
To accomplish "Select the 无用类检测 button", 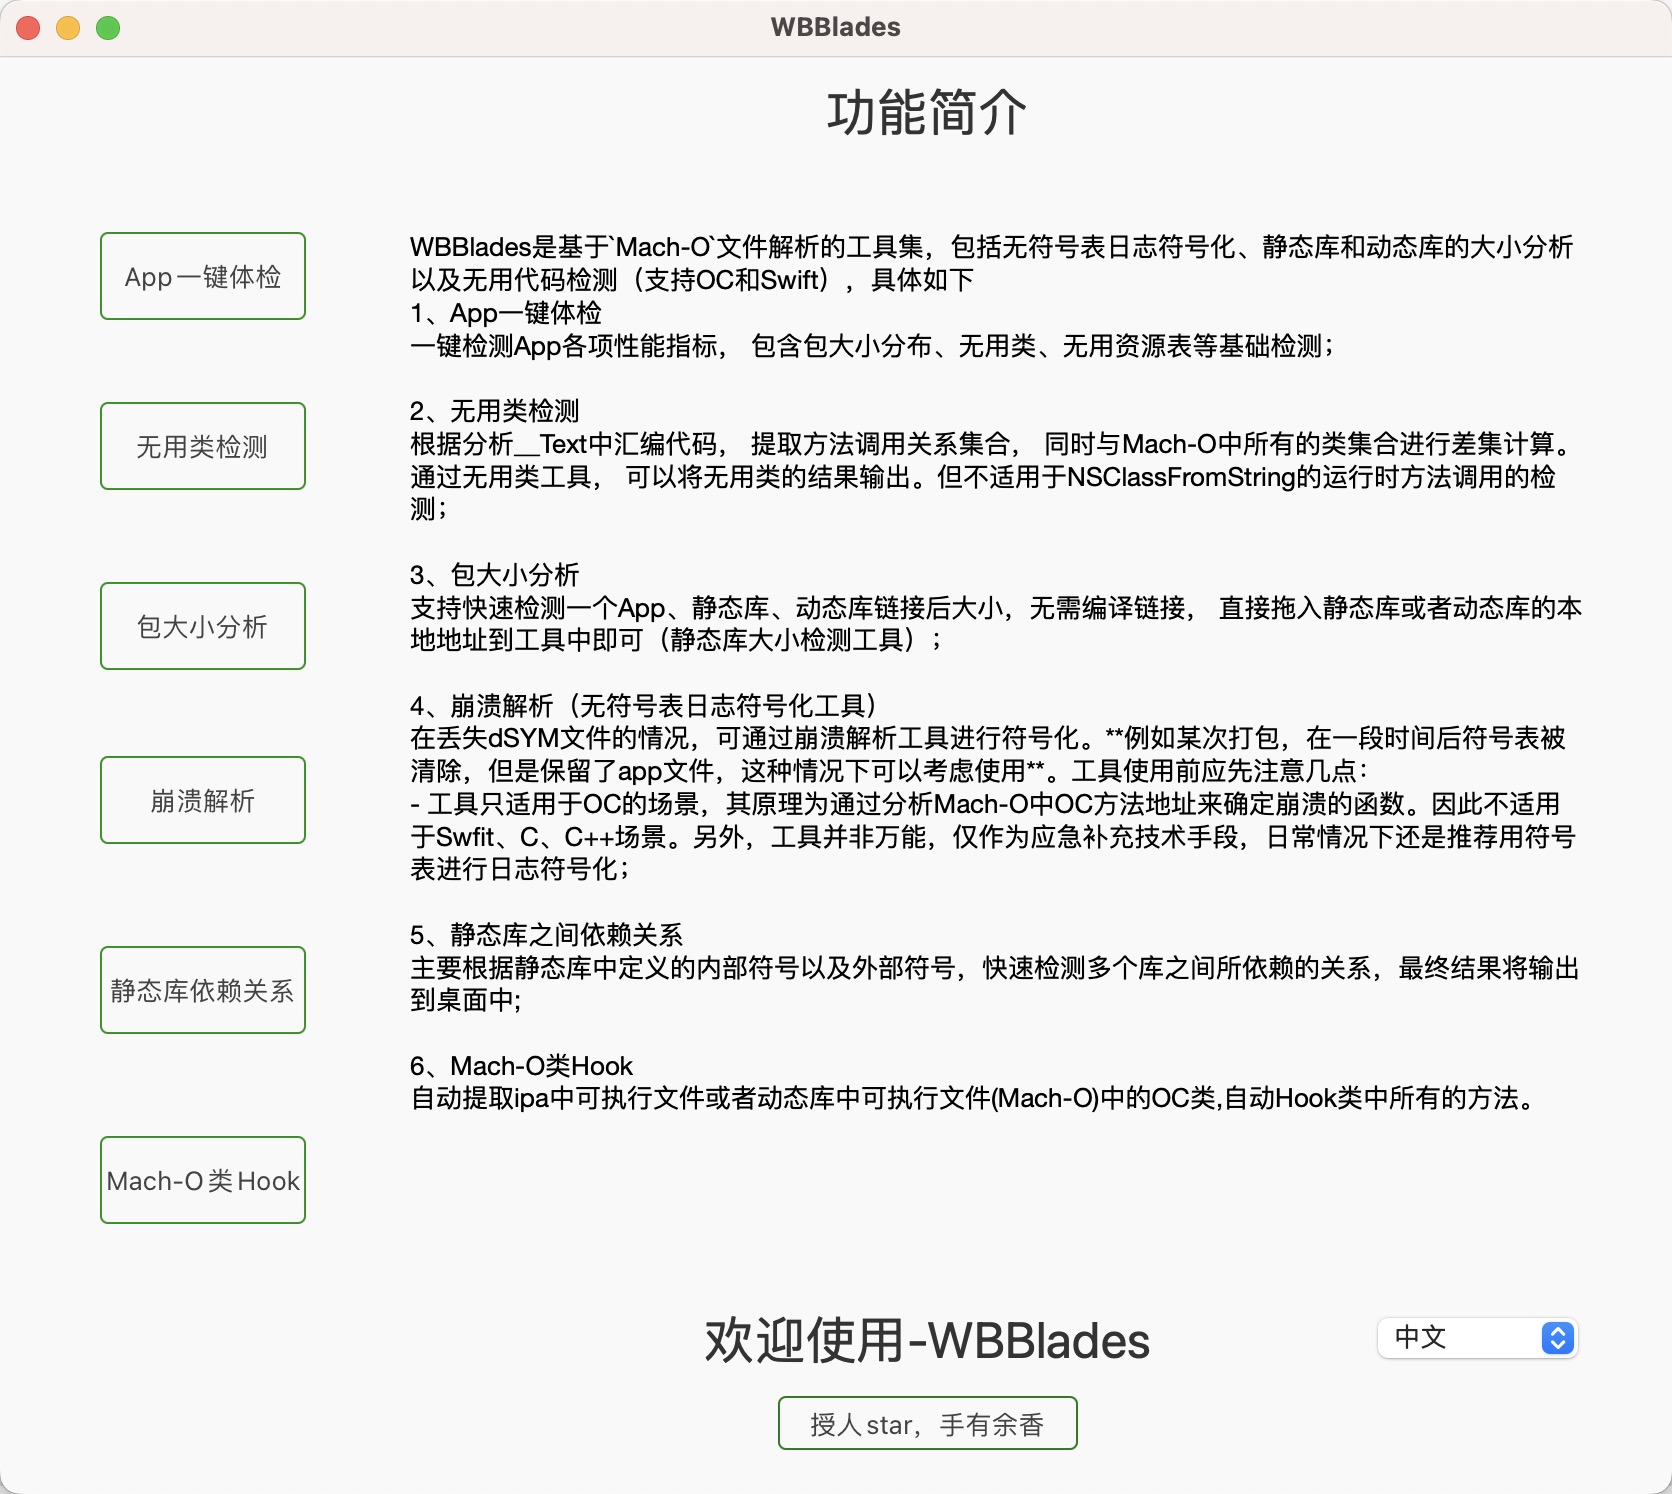I will point(203,446).
